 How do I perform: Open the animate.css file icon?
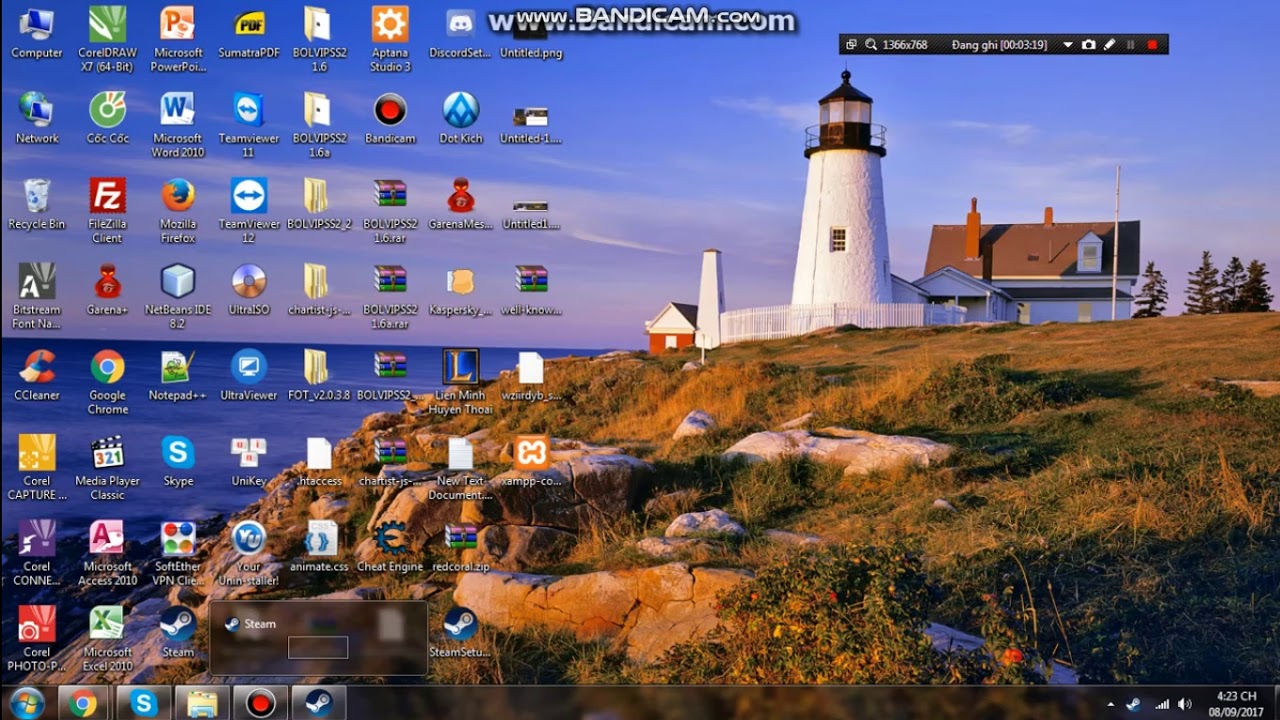coord(320,546)
